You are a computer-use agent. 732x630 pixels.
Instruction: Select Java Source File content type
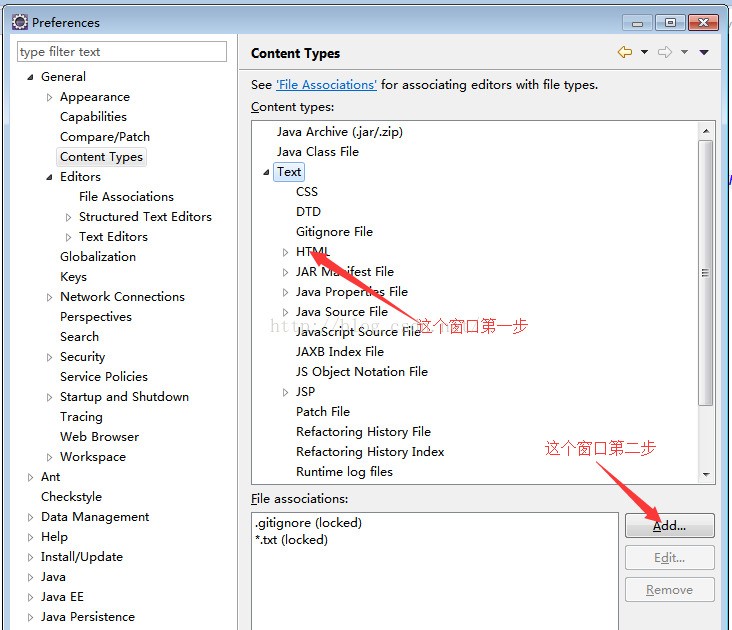[341, 312]
